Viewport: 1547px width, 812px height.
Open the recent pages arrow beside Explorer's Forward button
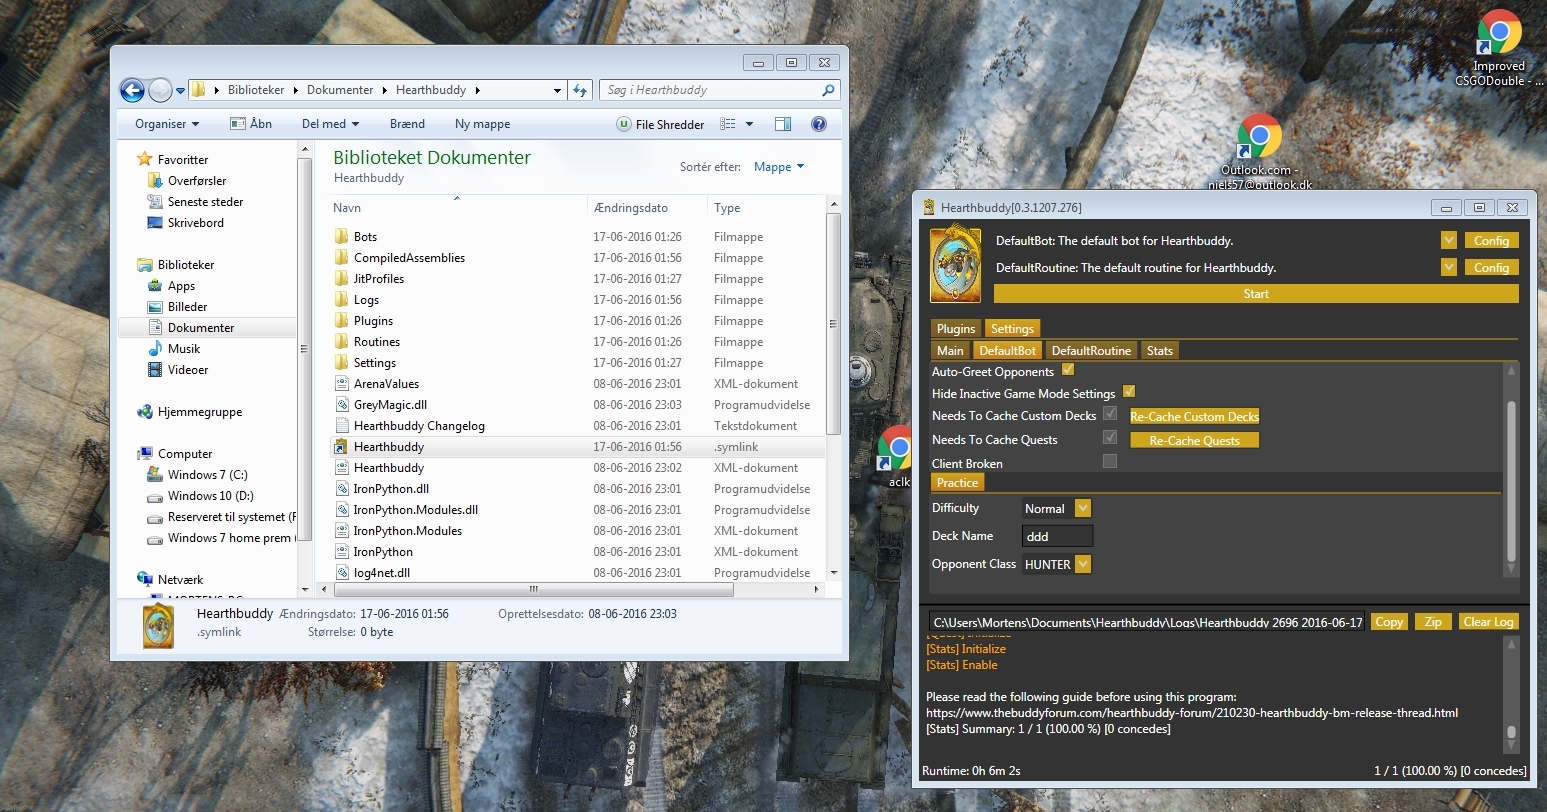click(180, 91)
